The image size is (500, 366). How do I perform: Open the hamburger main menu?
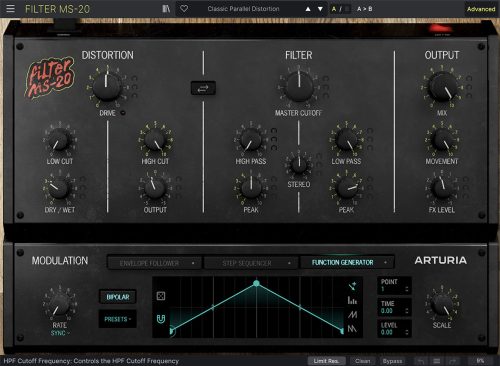(x=10, y=8)
